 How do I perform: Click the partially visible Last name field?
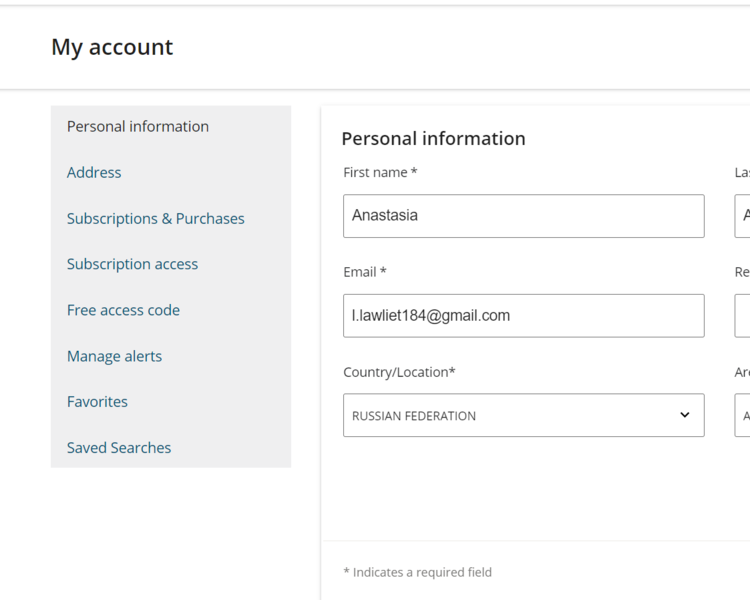tap(742, 216)
